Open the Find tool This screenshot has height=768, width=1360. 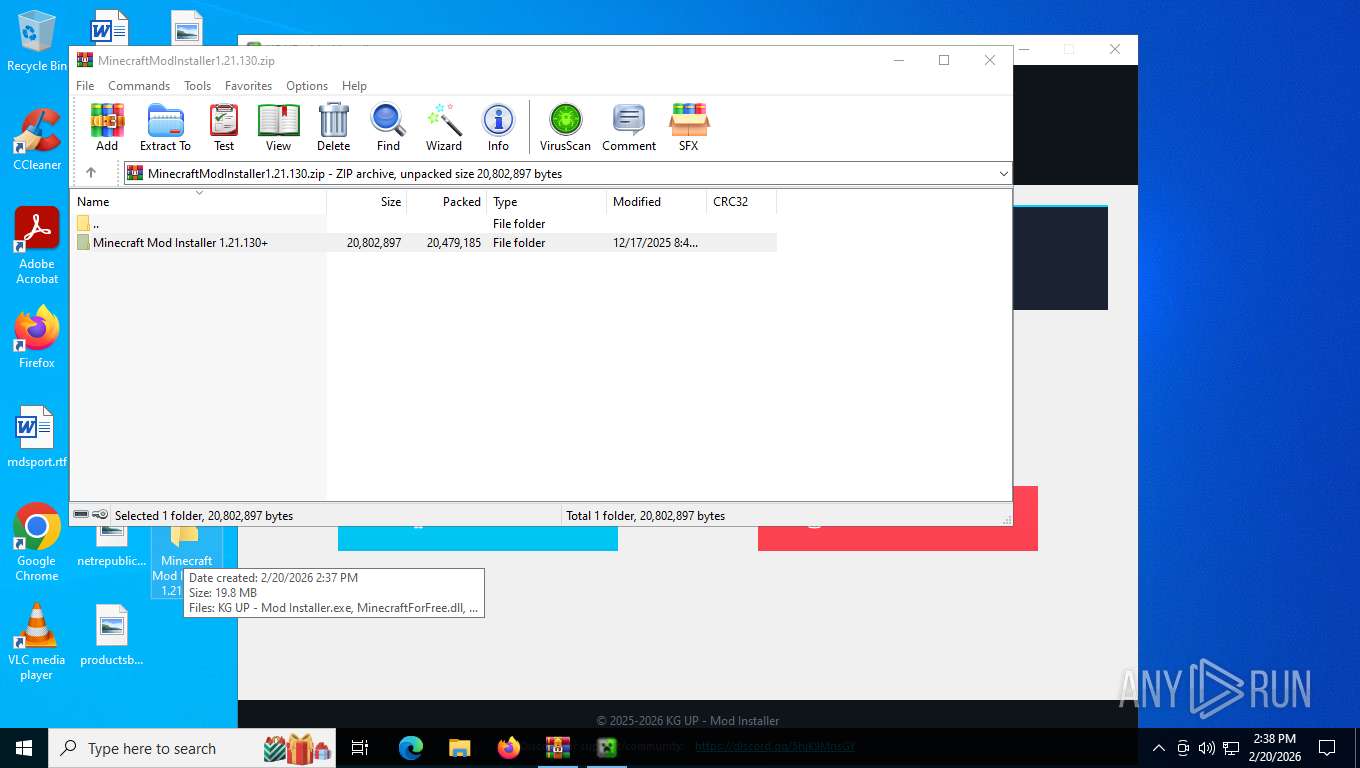[x=388, y=127]
